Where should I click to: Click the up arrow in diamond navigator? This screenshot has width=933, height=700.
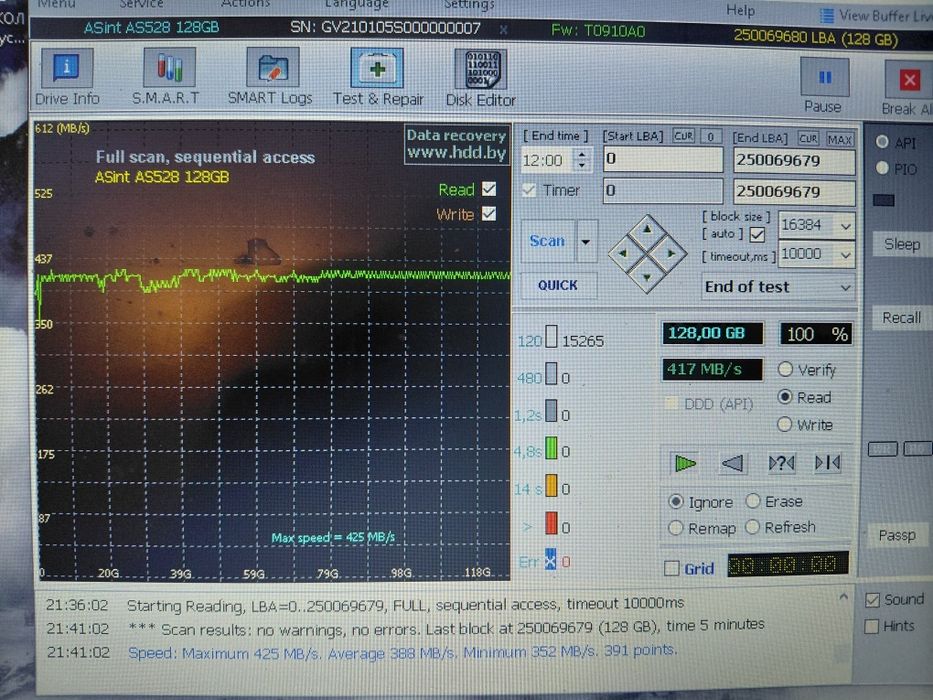point(647,229)
